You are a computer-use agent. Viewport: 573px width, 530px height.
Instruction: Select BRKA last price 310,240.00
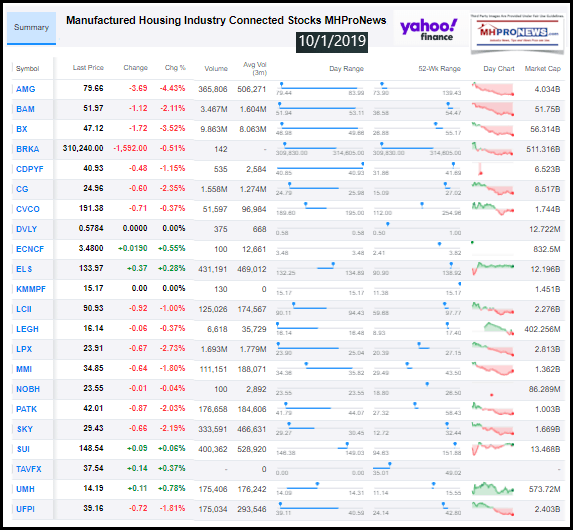pos(83,148)
